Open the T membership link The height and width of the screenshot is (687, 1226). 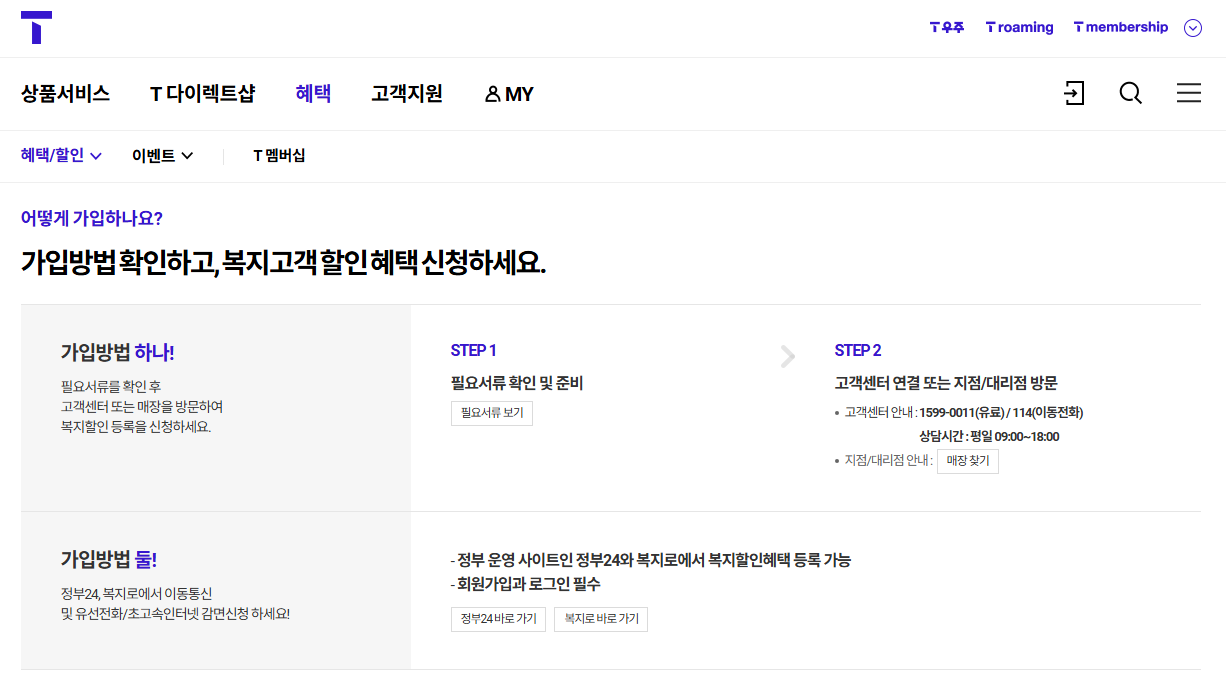click(1121, 28)
